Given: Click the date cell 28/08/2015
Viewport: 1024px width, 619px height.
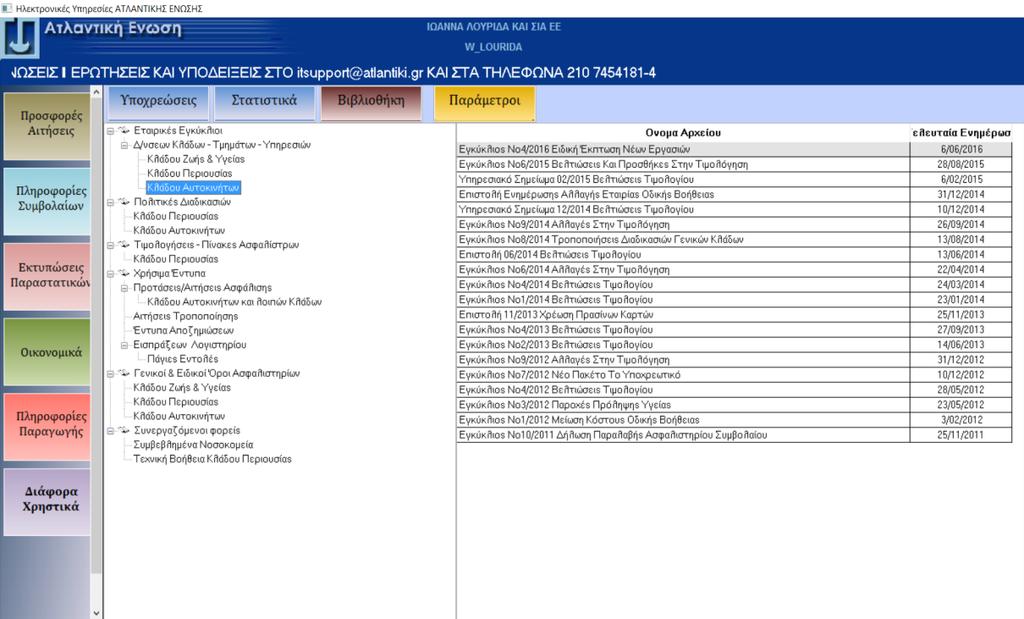Looking at the screenshot, I should click(961, 165).
